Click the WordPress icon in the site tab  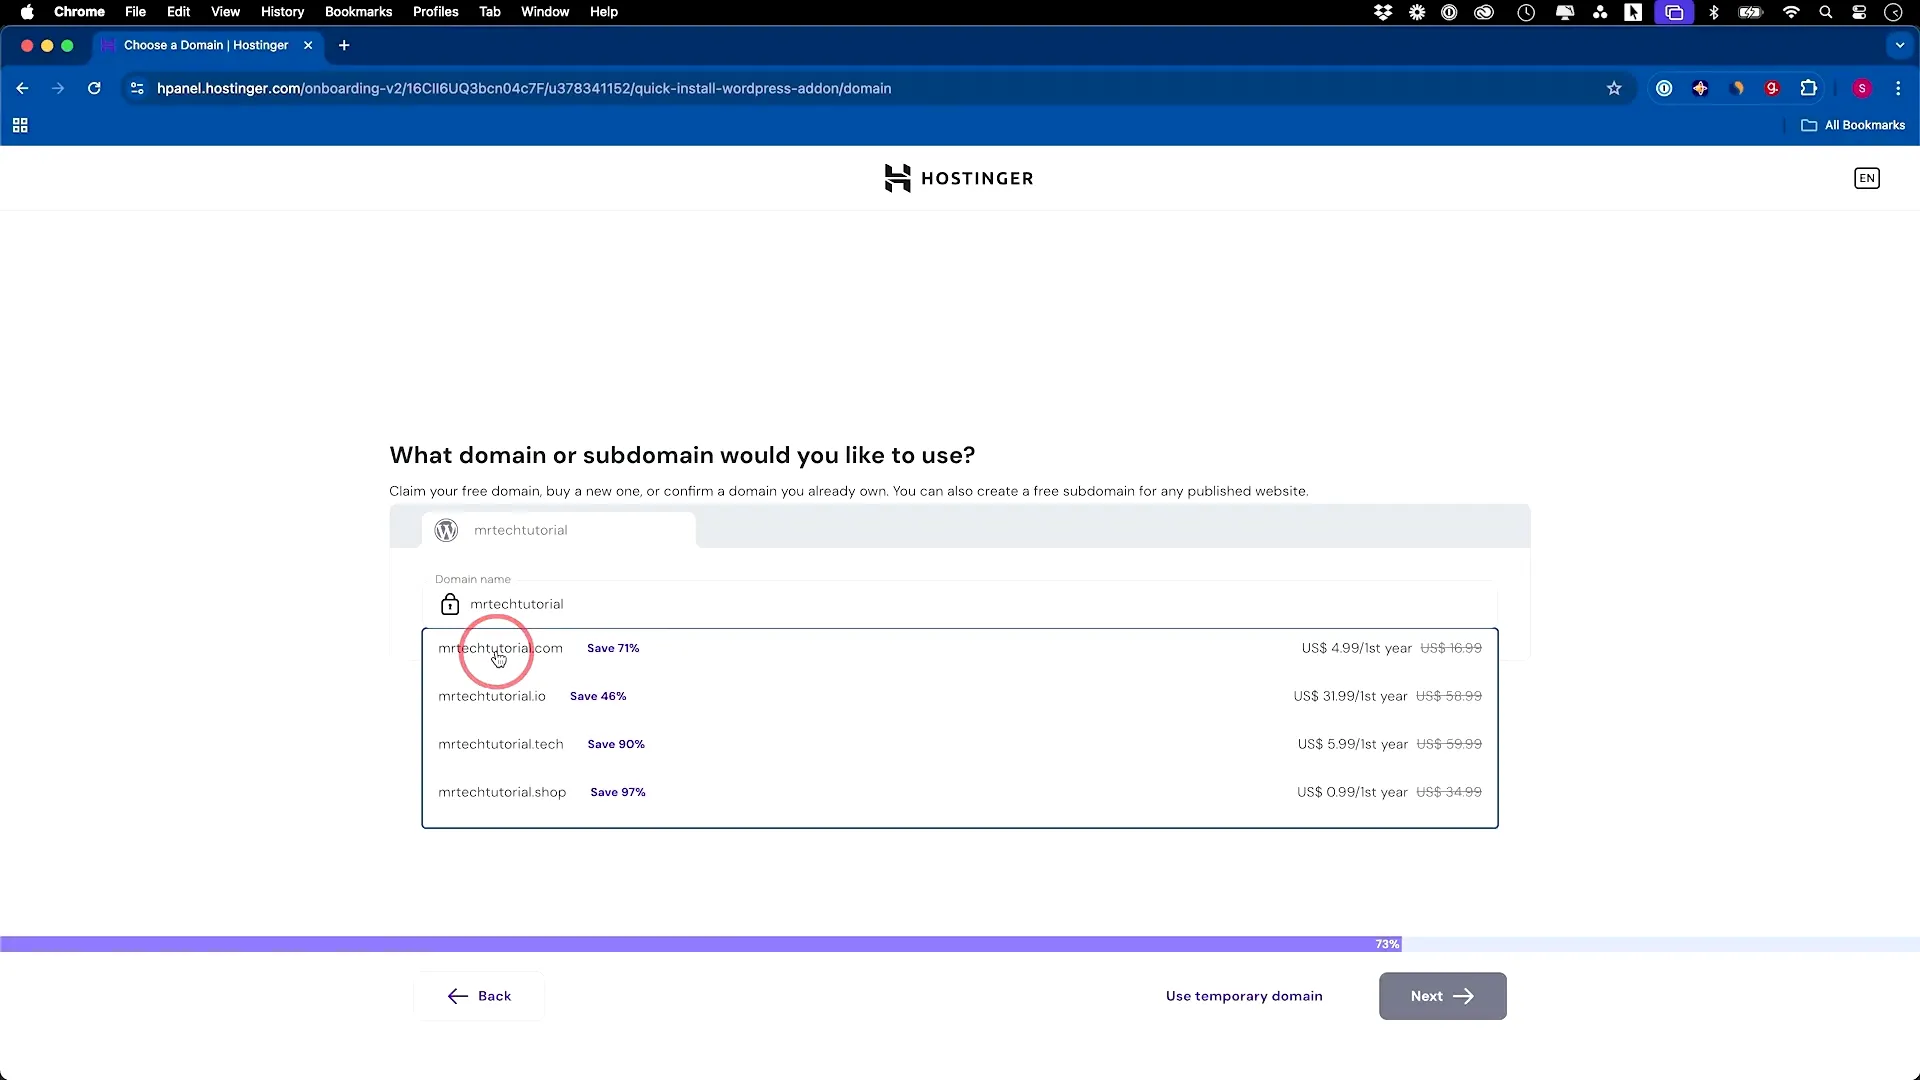(447, 530)
